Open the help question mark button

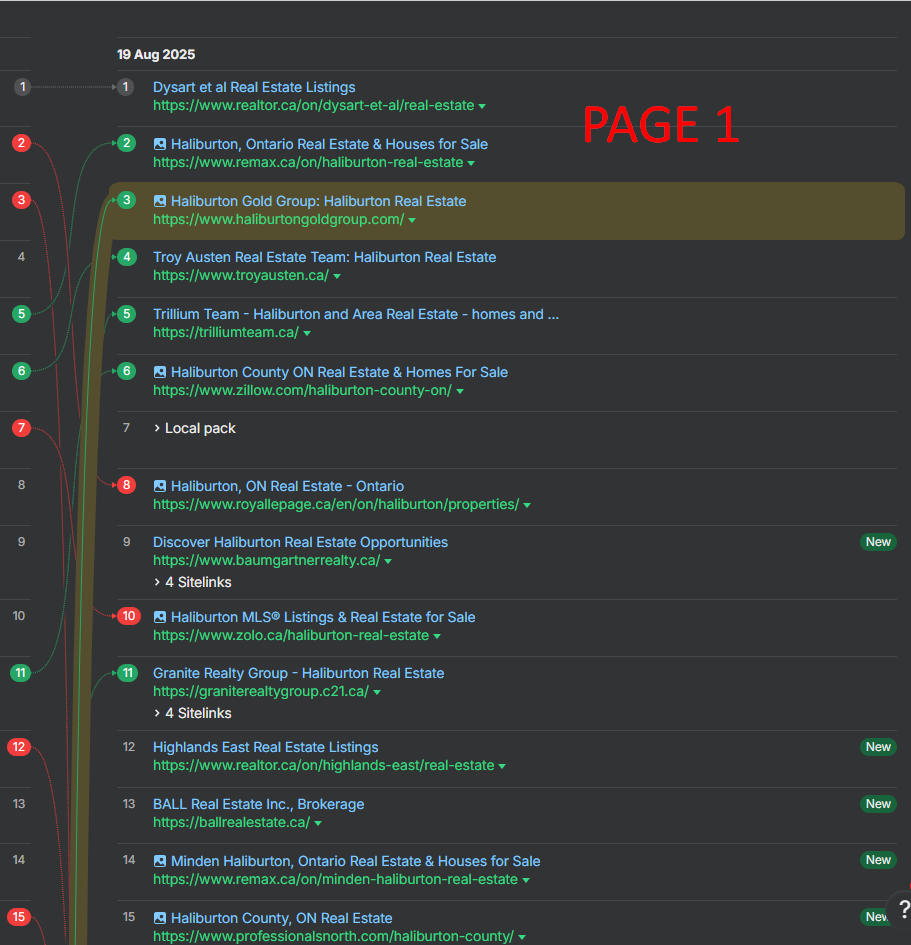901,908
